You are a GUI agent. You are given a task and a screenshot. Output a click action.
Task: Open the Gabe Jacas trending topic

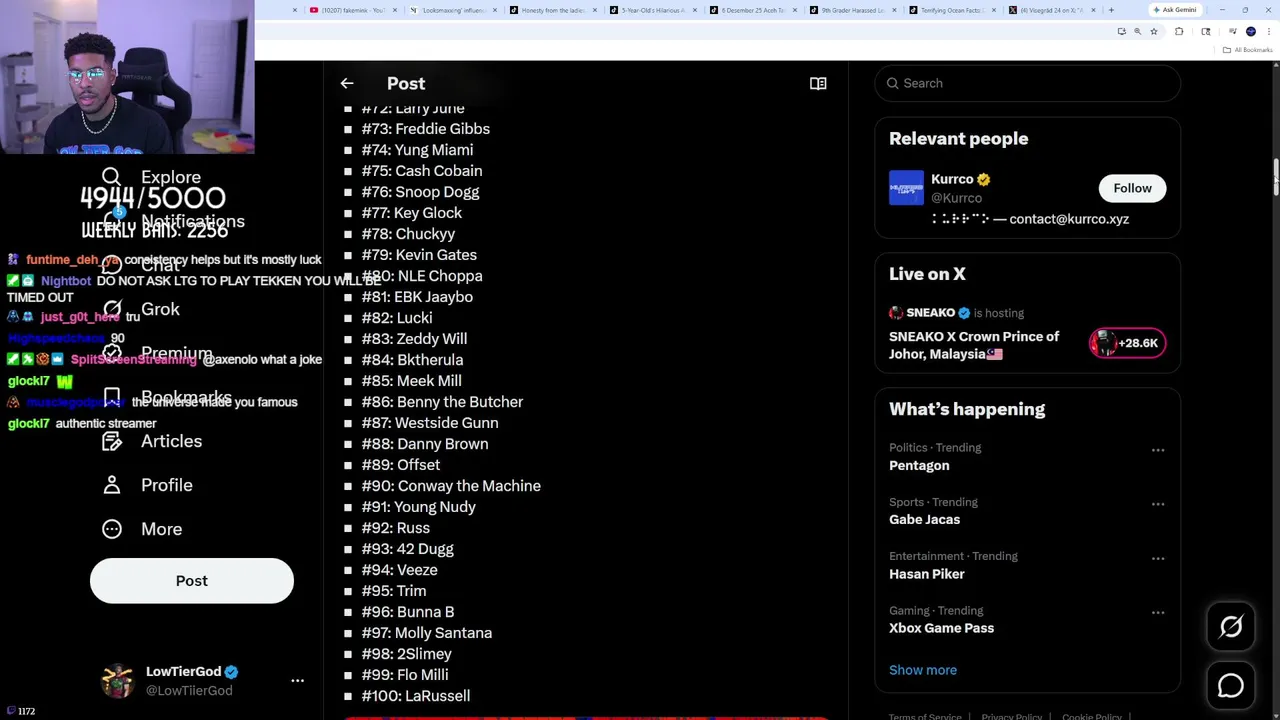point(924,520)
